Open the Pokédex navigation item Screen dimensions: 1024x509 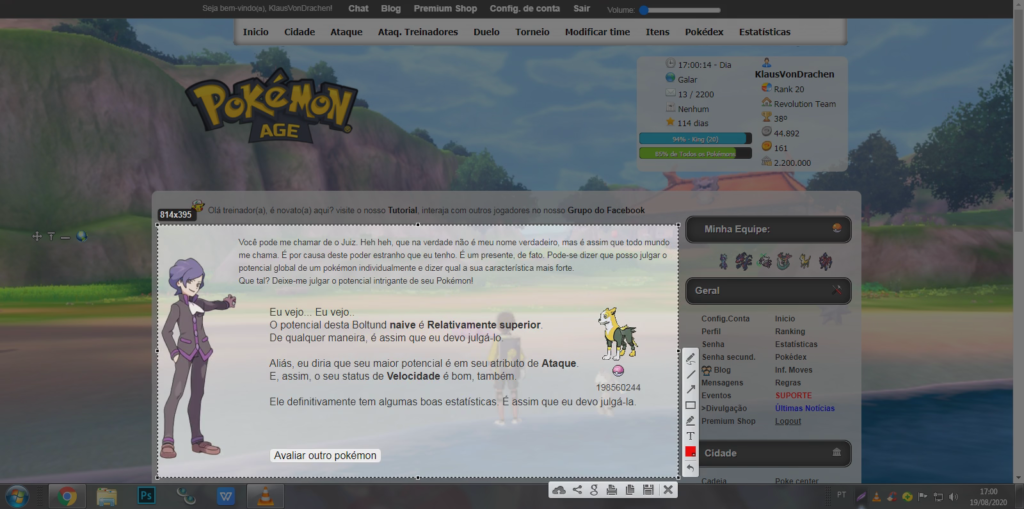tap(704, 32)
